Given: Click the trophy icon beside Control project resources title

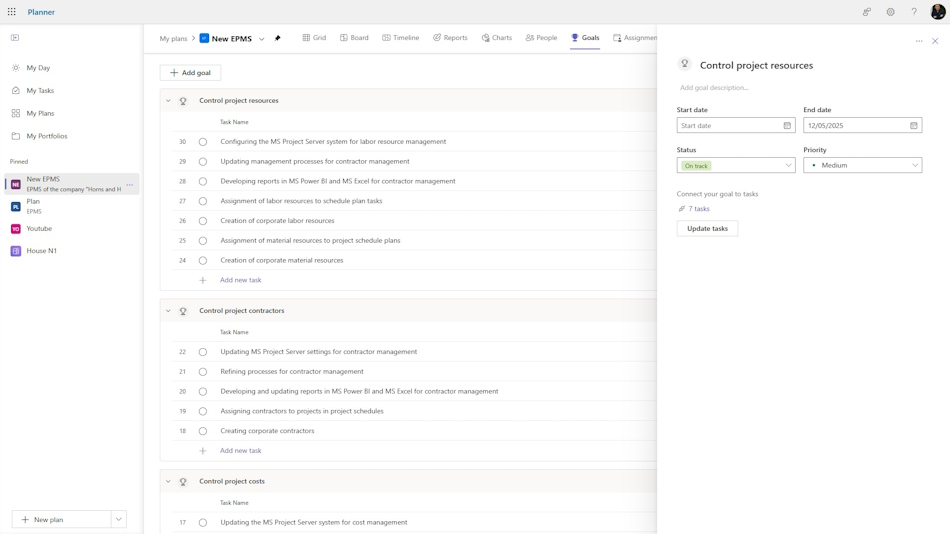Looking at the screenshot, I should tap(685, 64).
